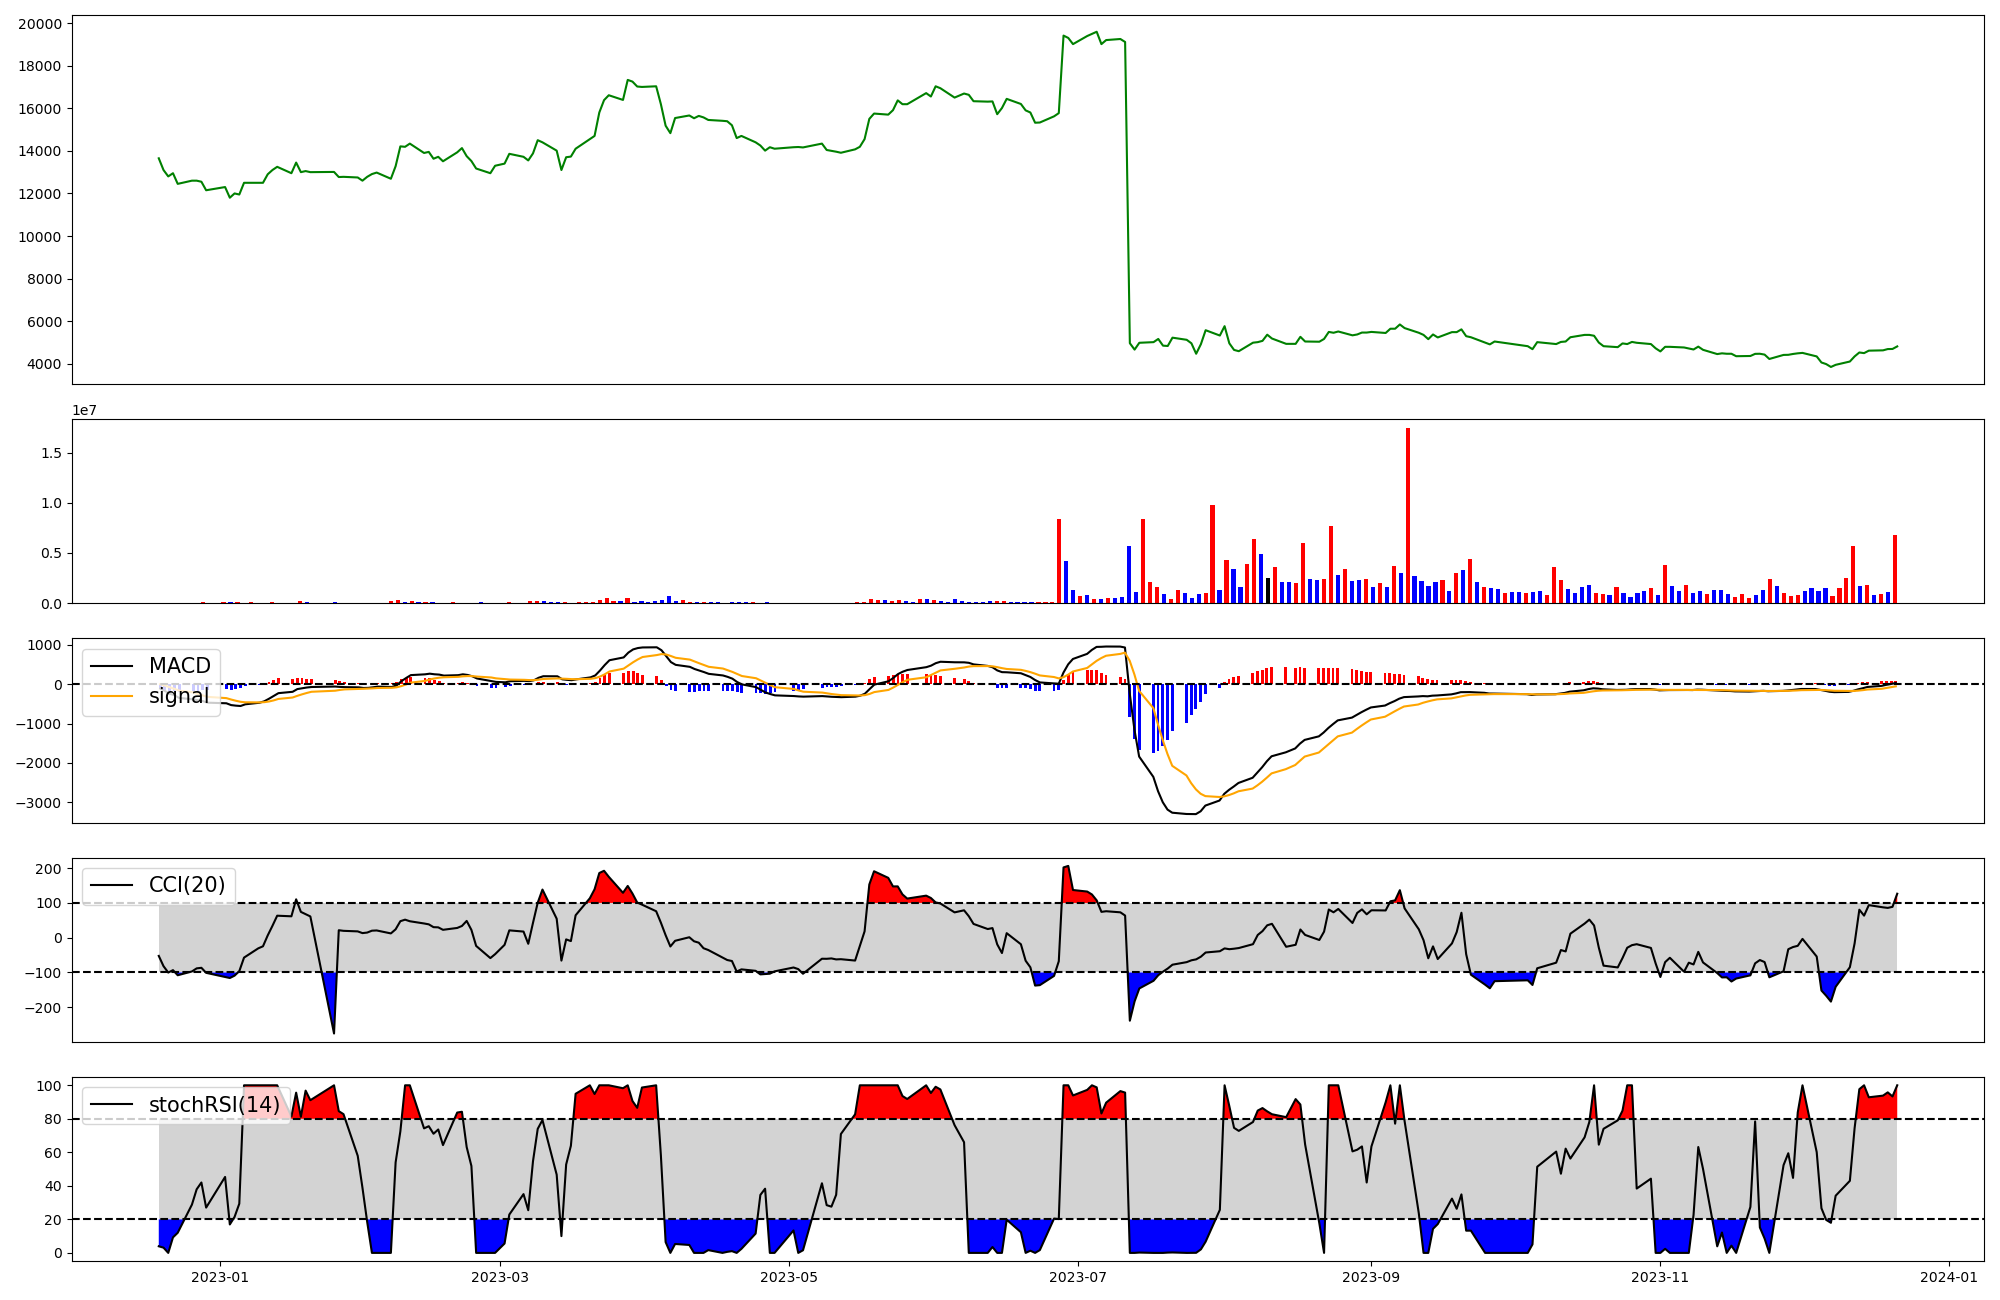Click the 2023-07 x-axis date label

pyautogui.click(x=1079, y=1277)
